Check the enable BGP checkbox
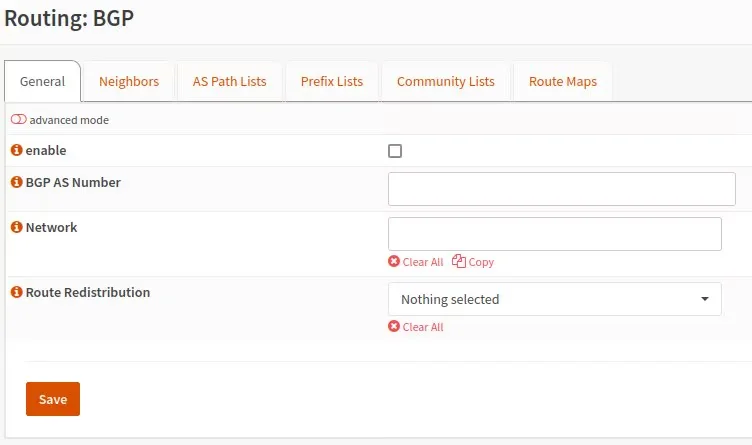This screenshot has width=752, height=445. [x=395, y=151]
